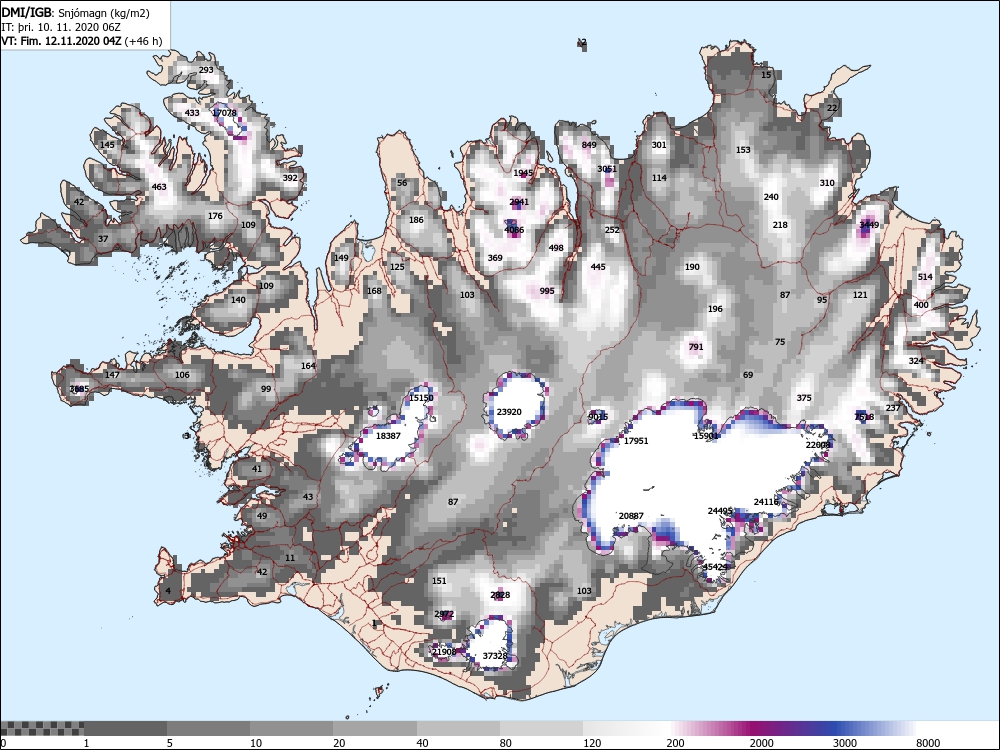Click the blue 3000–8000 legend gradient

(x=874, y=728)
